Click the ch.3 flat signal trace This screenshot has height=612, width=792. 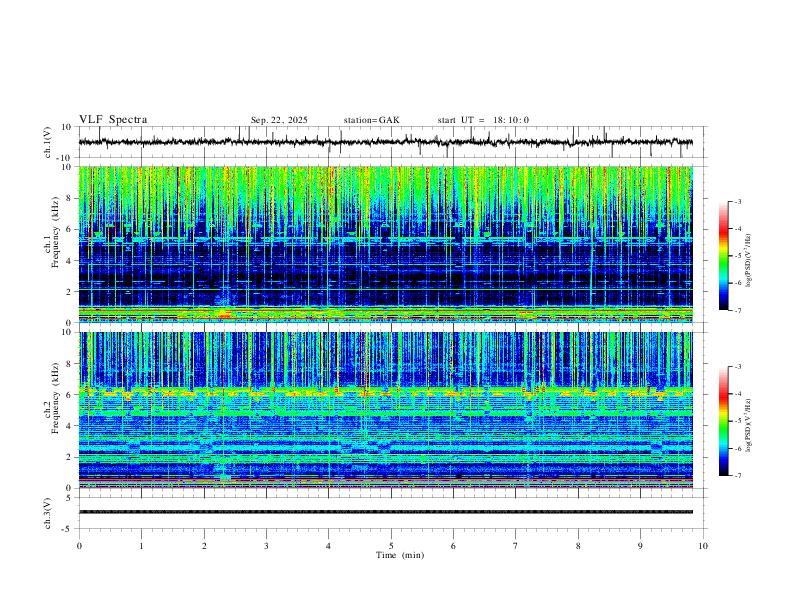tap(385, 512)
